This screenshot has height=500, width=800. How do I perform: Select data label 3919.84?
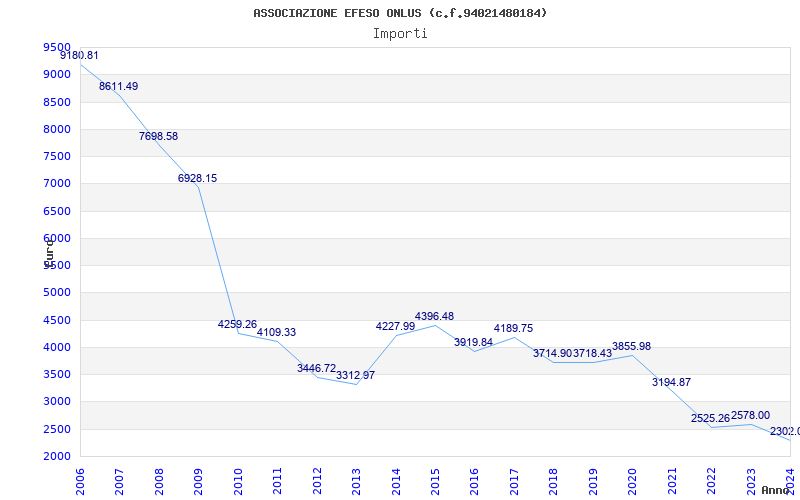point(473,342)
